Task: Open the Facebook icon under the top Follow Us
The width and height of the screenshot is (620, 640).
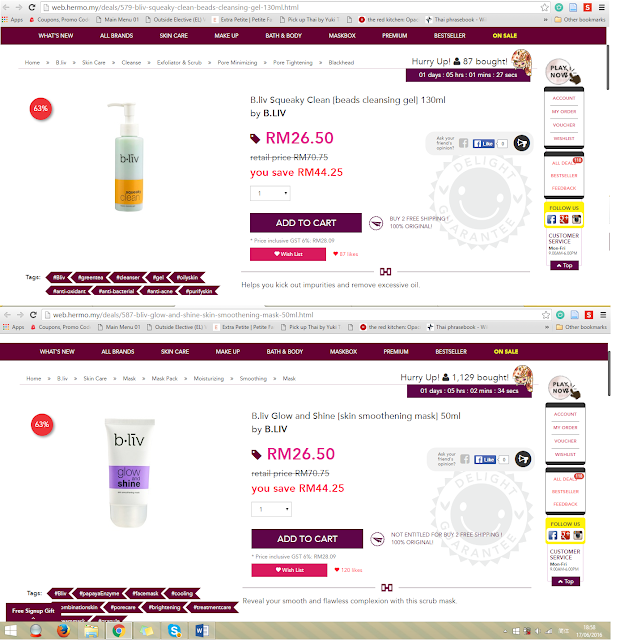Action: tap(551, 220)
